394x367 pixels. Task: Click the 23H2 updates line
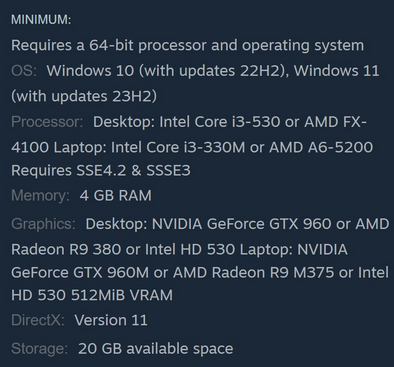[x=84, y=96]
